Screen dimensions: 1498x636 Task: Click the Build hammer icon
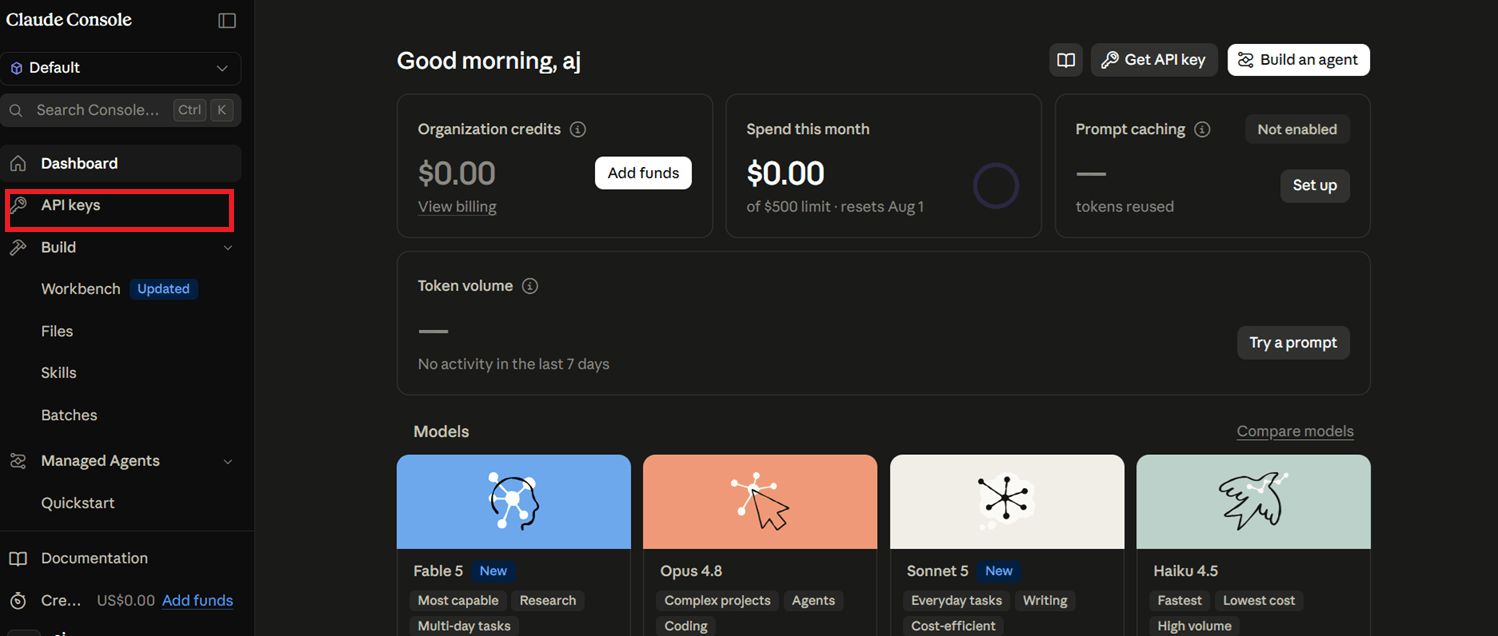[x=18, y=247]
